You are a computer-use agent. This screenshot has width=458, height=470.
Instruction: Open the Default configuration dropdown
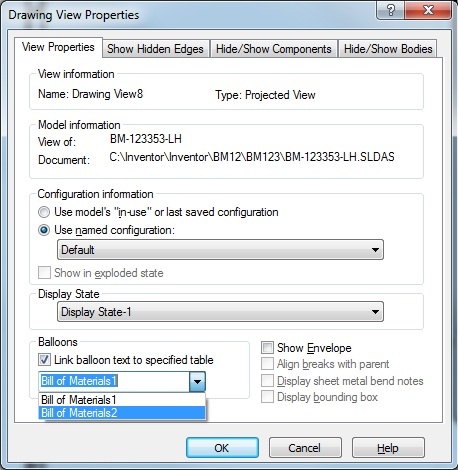(x=220, y=250)
